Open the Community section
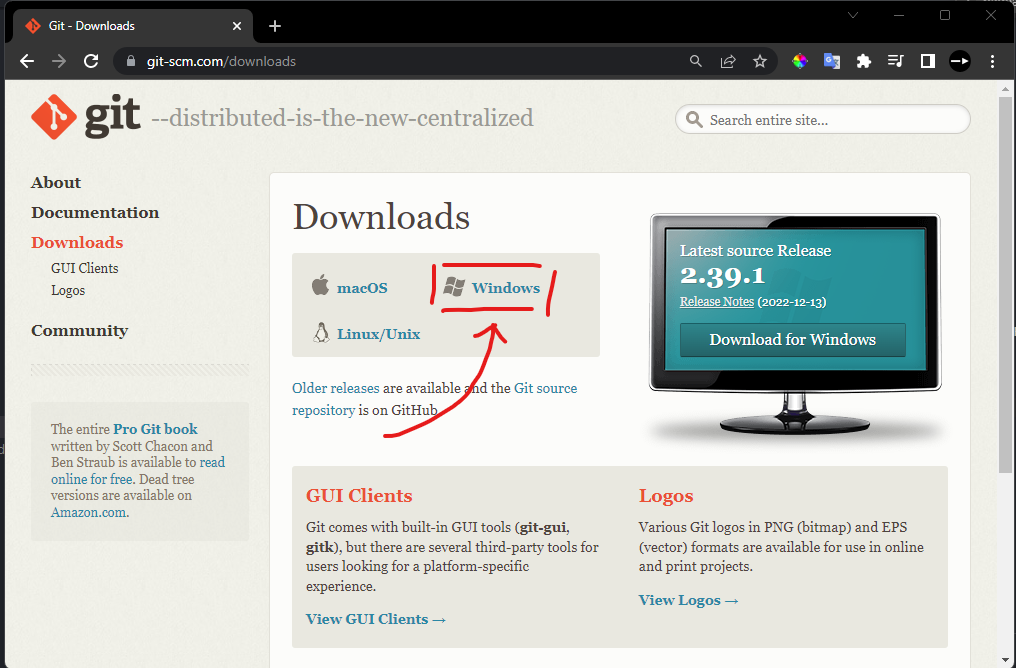Image resolution: width=1016 pixels, height=668 pixels. tap(80, 330)
